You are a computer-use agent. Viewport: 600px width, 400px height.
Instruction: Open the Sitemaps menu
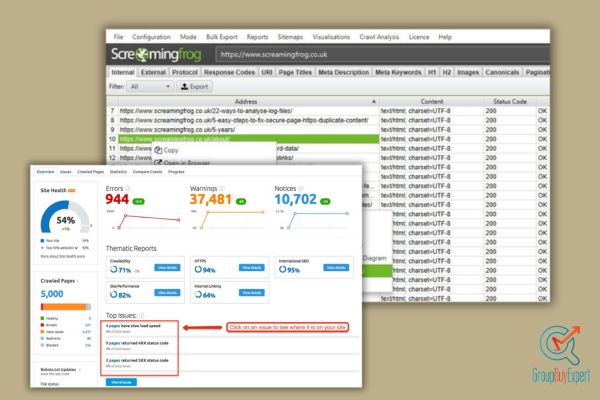tap(290, 37)
